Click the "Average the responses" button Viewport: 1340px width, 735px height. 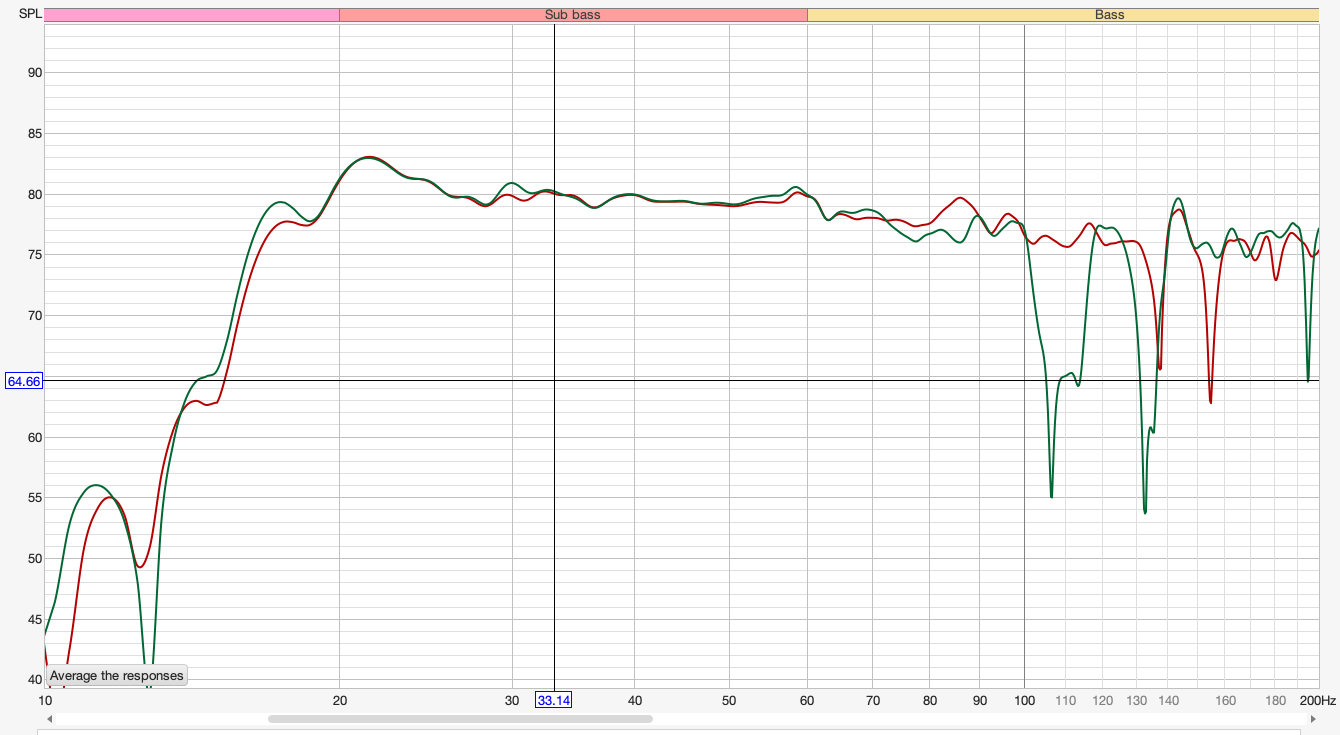(x=117, y=675)
